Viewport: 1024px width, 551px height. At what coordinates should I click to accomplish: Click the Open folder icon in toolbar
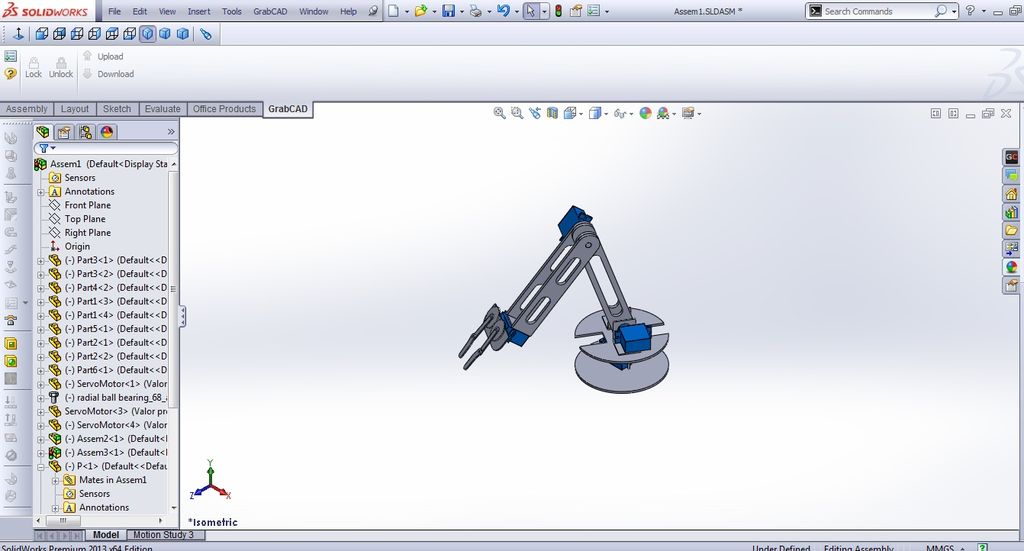tap(421, 11)
